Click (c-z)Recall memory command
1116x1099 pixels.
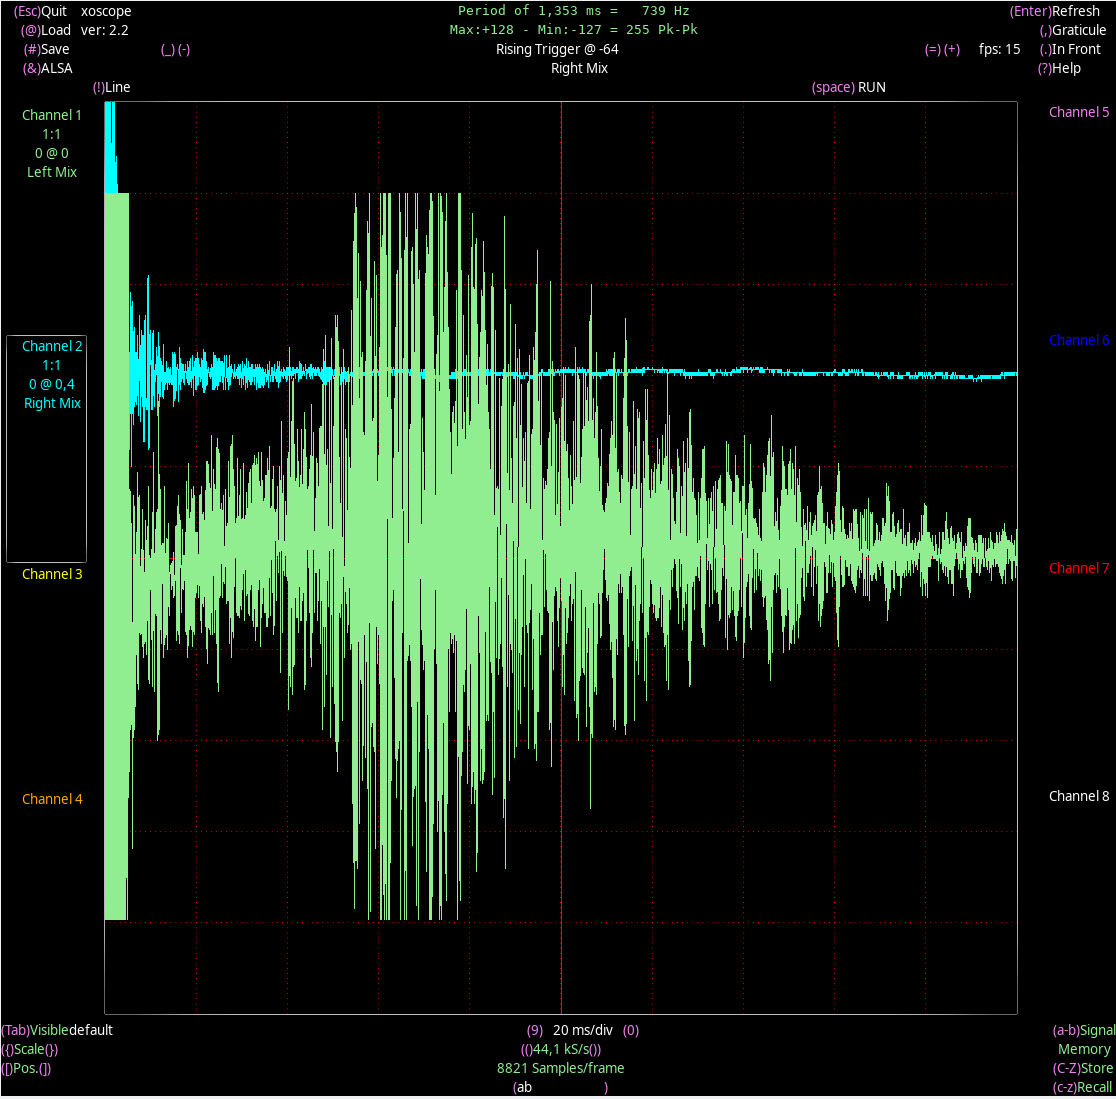tap(1082, 1088)
